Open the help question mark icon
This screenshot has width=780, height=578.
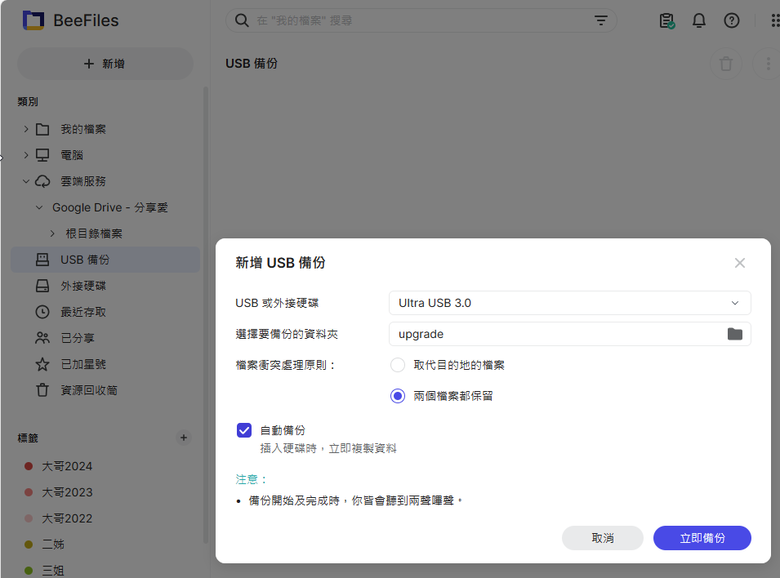click(x=731, y=20)
